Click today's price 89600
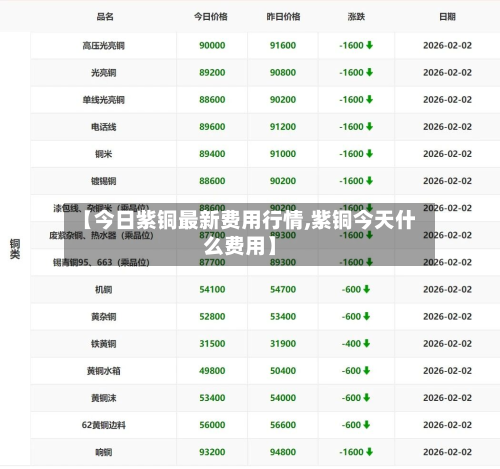 point(212,127)
